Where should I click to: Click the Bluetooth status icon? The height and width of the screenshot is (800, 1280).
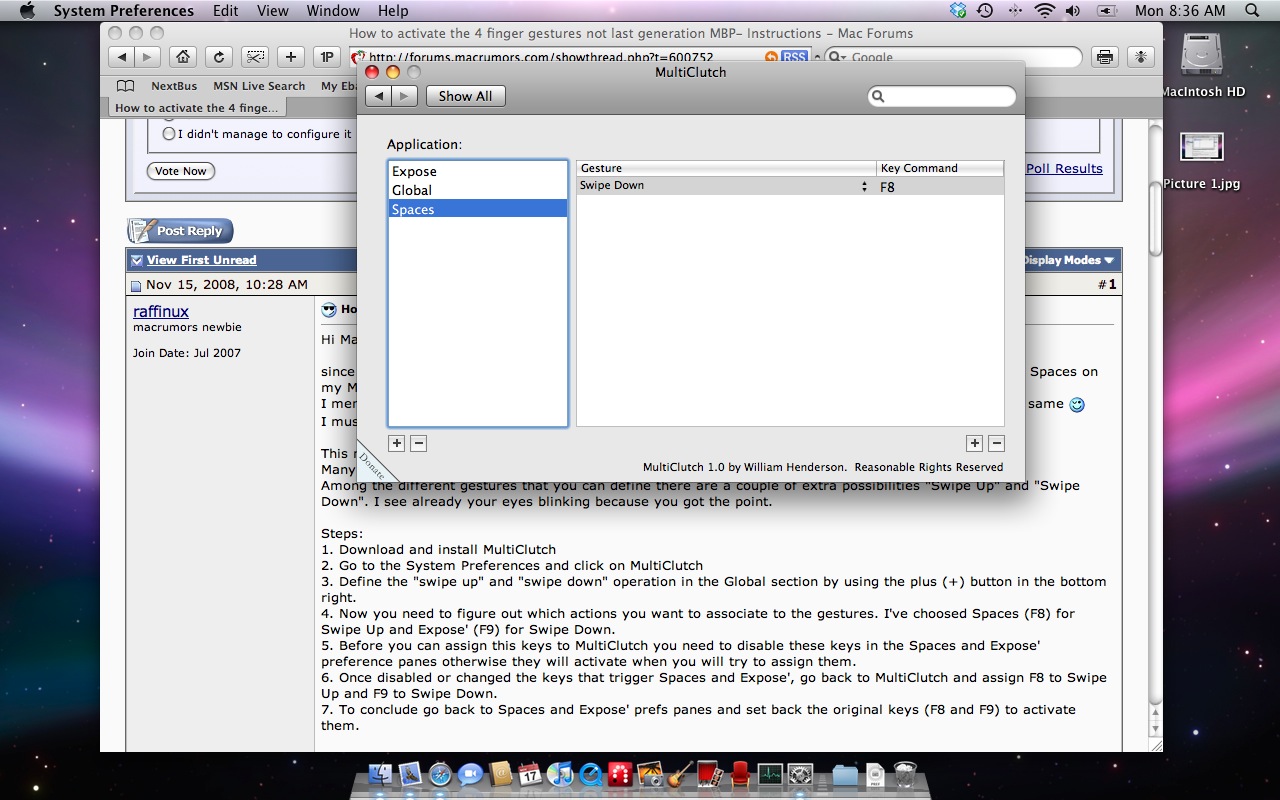1015,11
